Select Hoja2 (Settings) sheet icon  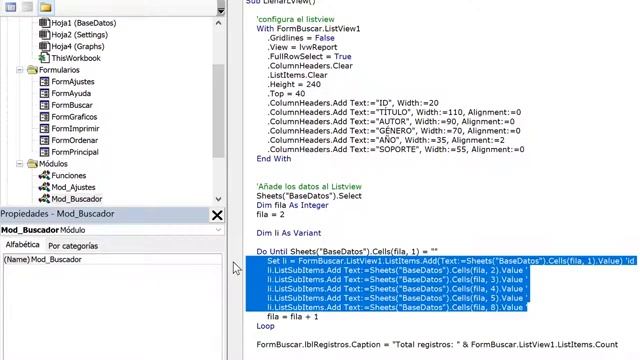pos(44,35)
